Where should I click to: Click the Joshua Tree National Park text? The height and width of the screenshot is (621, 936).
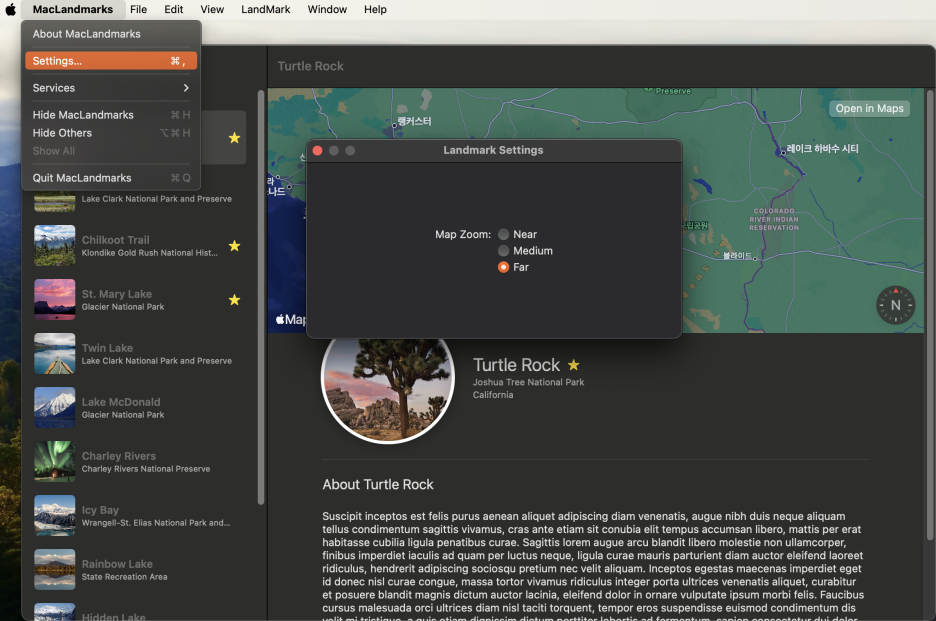click(528, 382)
